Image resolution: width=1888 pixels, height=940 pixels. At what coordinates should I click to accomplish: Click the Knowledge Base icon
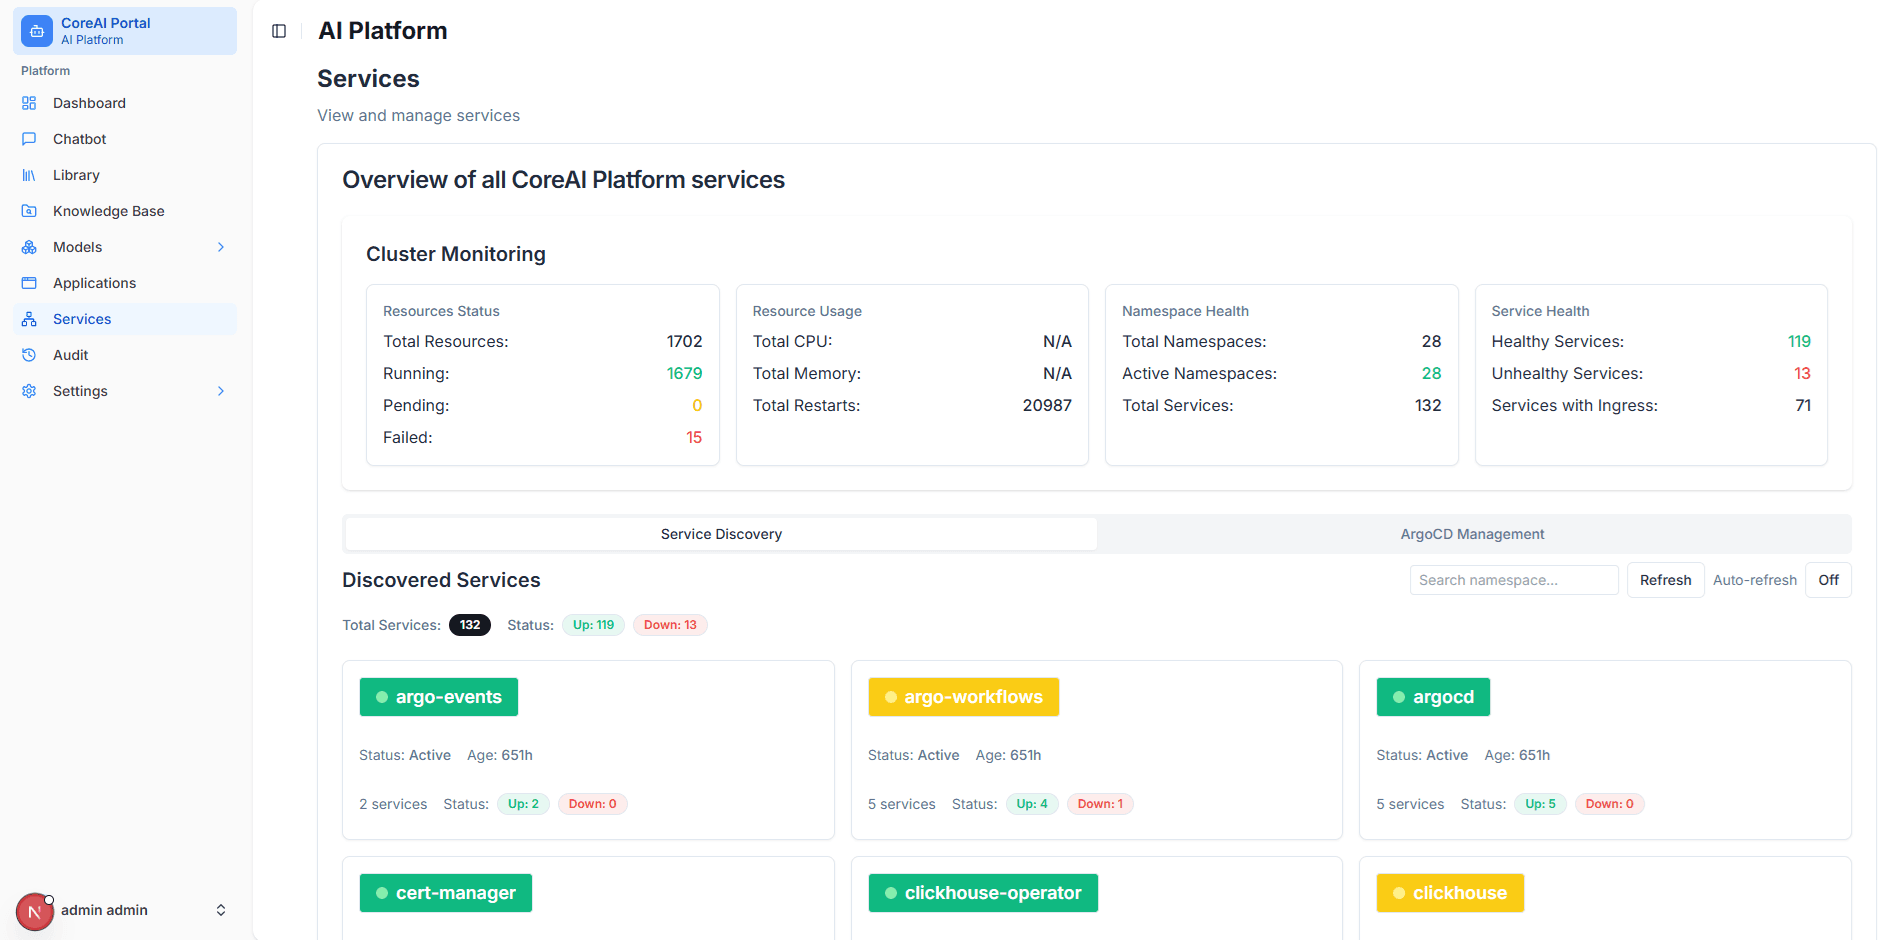coord(29,211)
